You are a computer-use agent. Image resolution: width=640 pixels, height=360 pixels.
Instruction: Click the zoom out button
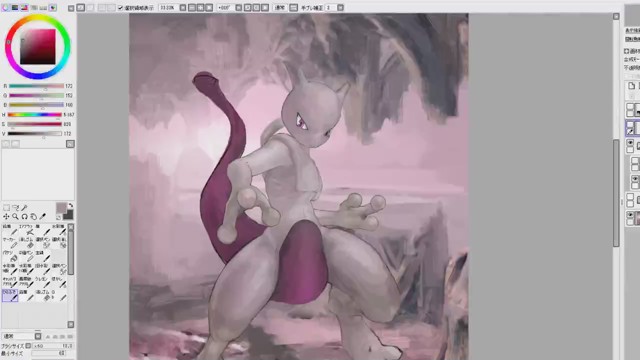(x=192, y=8)
